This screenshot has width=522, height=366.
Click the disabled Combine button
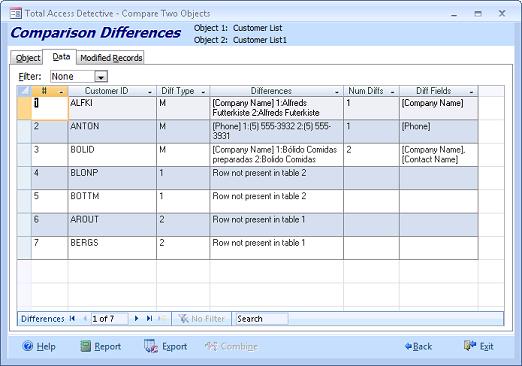[x=231, y=346]
